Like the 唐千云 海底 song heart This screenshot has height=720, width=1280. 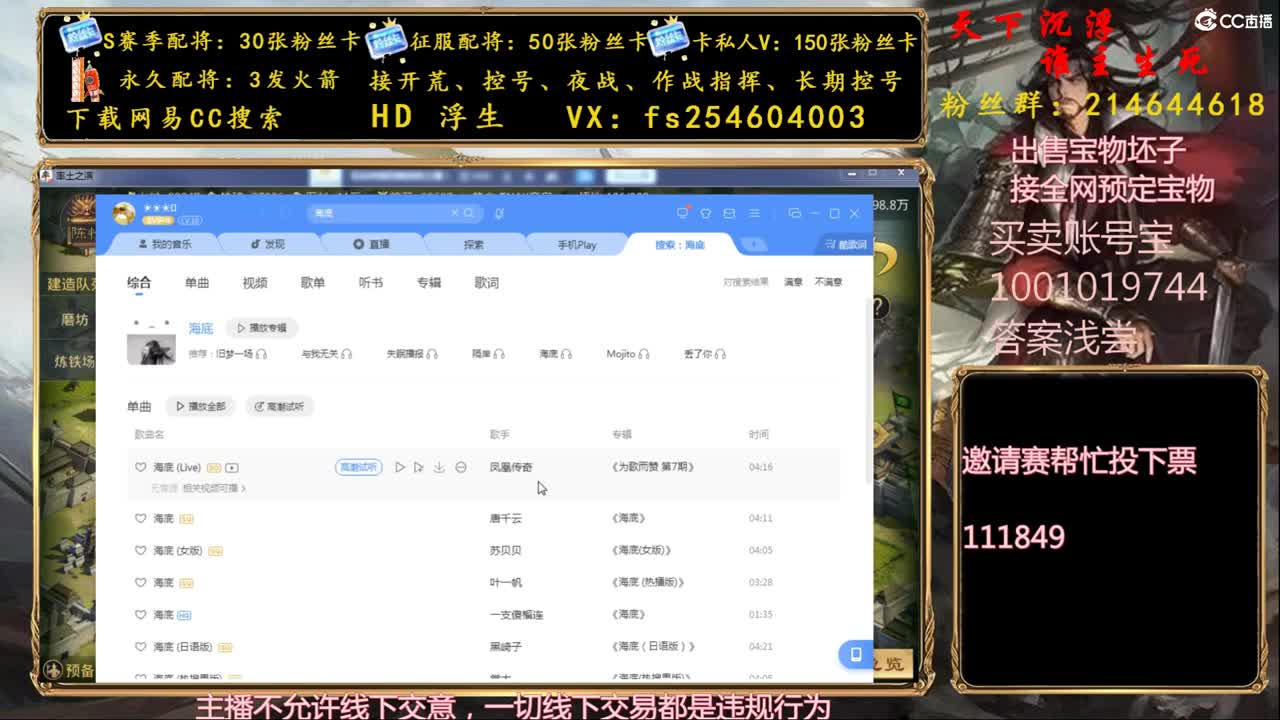[140, 518]
